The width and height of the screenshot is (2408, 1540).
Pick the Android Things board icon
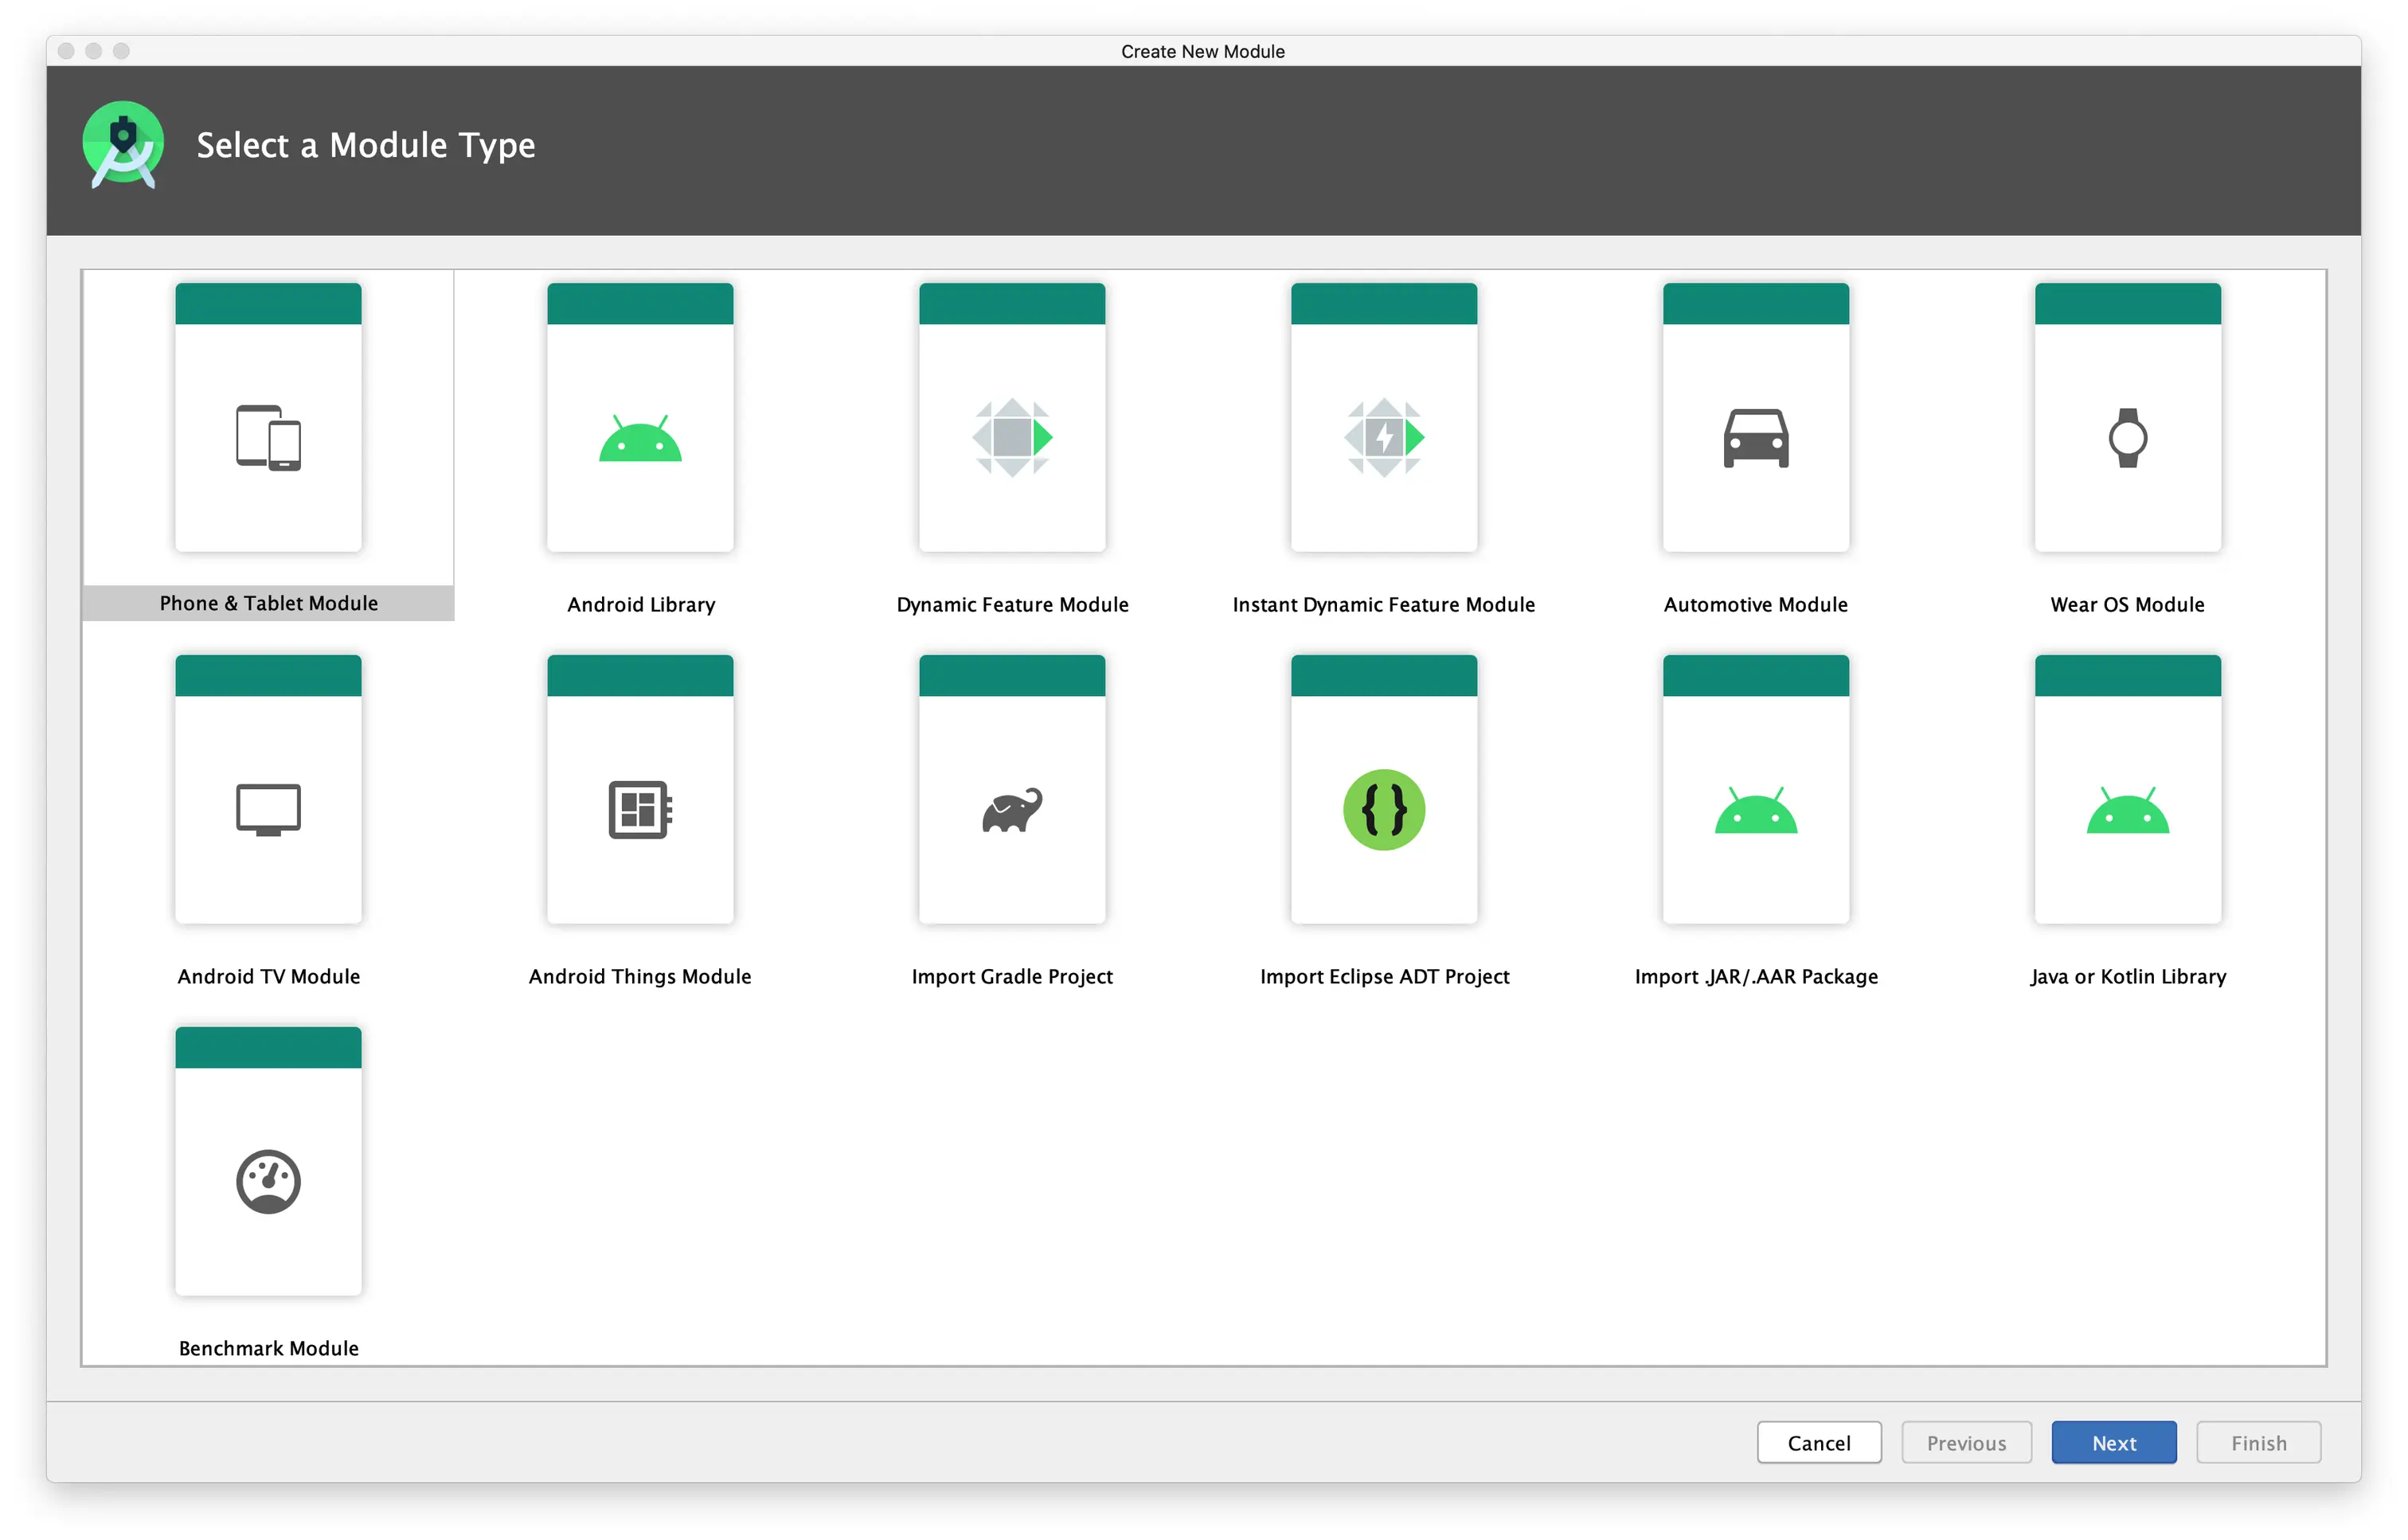tap(640, 810)
